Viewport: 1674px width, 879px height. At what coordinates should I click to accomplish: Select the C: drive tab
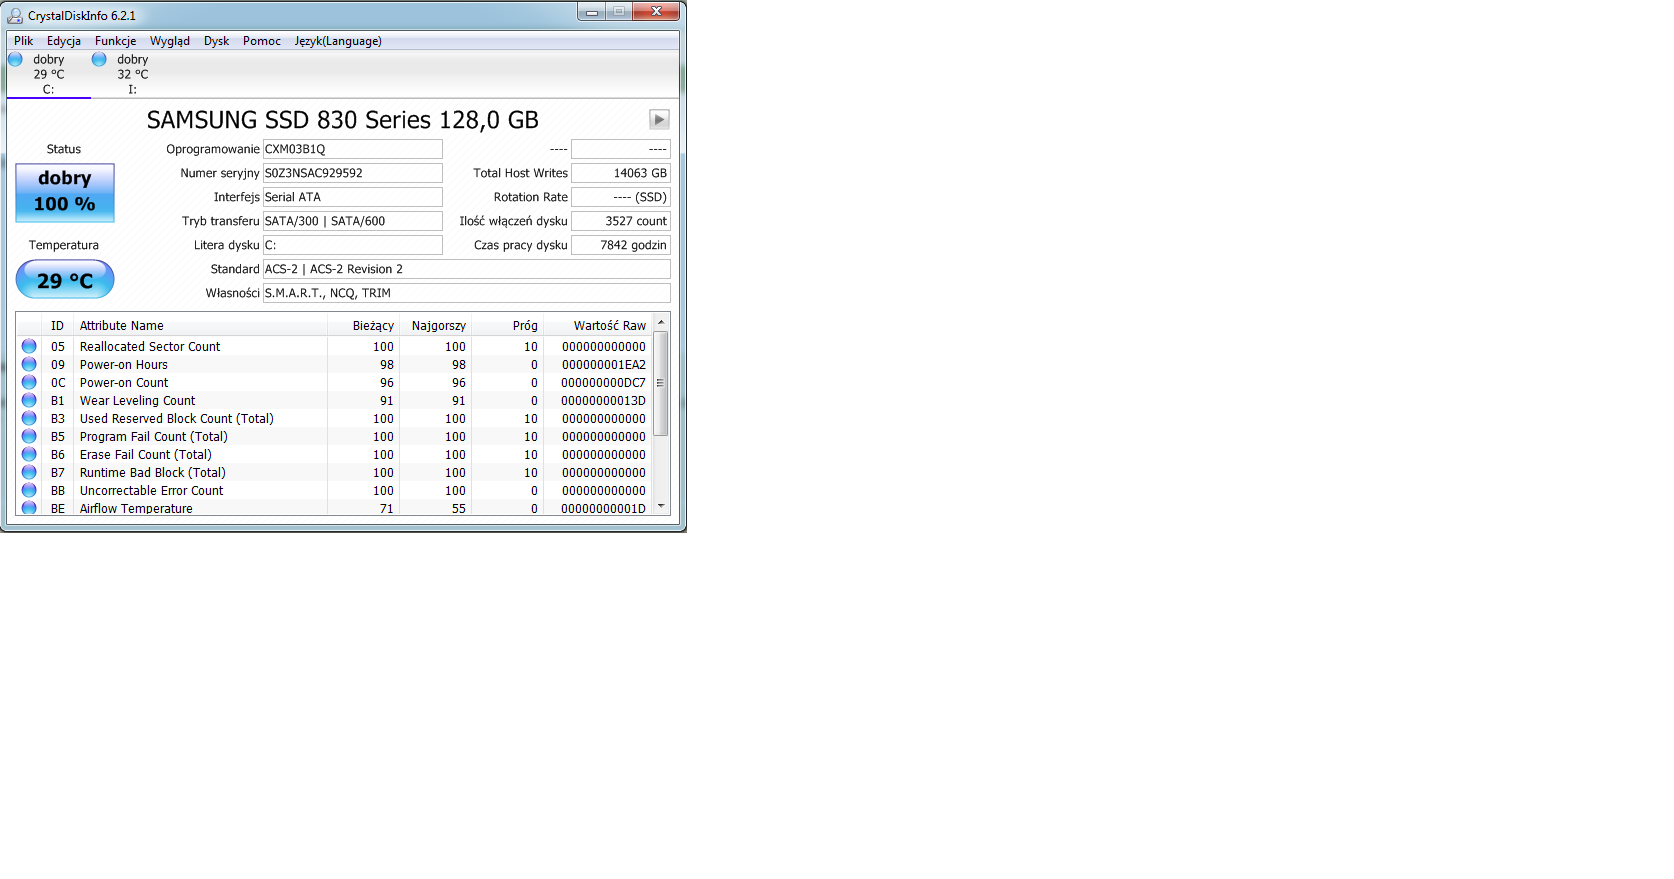tap(48, 75)
